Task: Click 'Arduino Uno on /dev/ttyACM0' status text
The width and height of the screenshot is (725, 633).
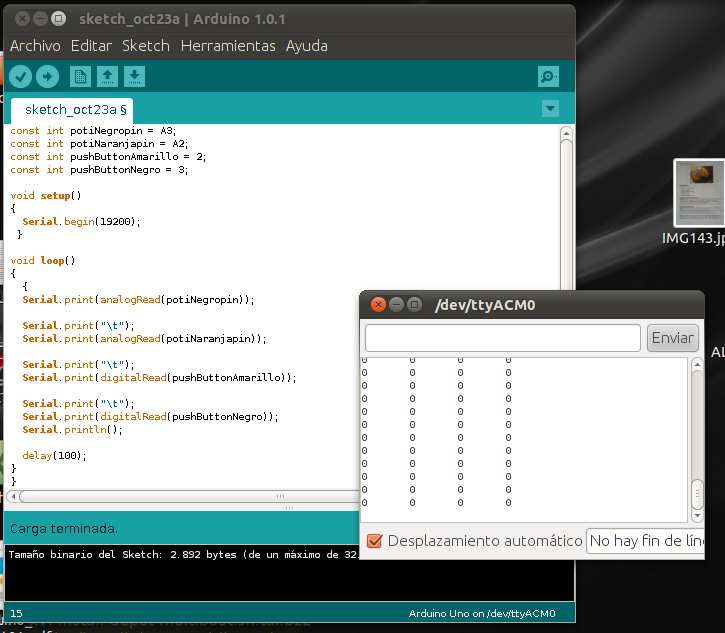Action: 482,614
